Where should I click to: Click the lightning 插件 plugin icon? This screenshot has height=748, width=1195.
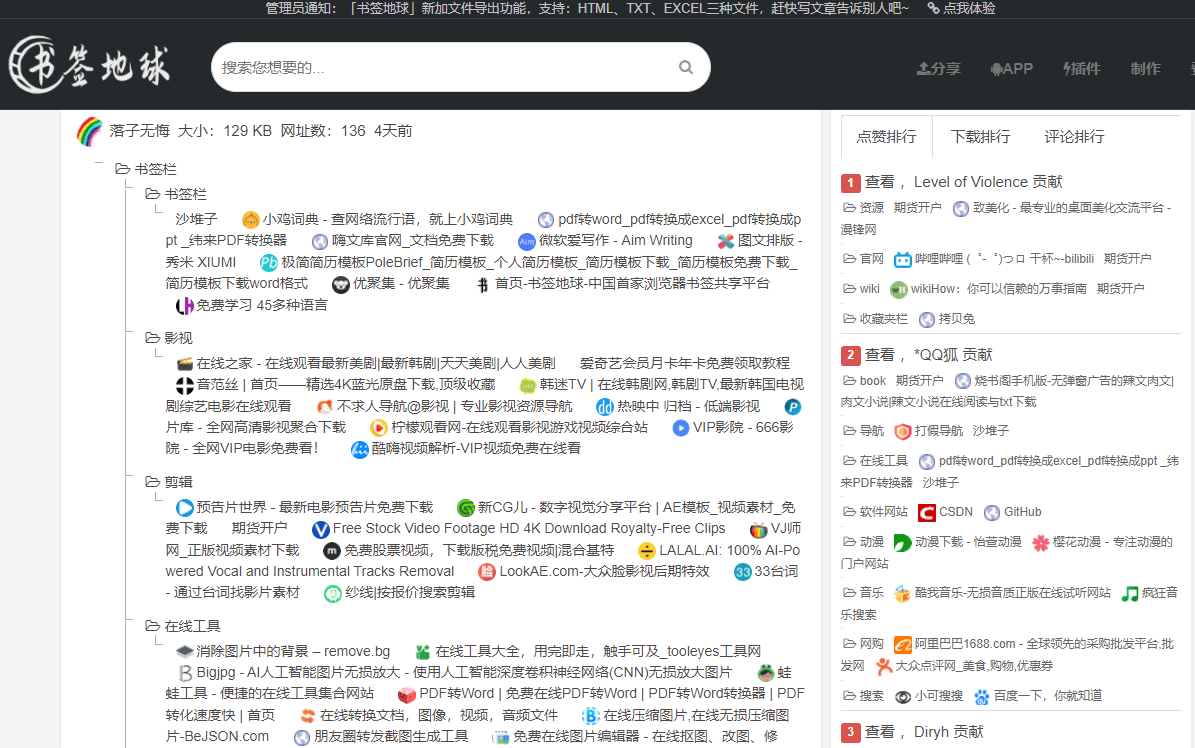[1068, 68]
